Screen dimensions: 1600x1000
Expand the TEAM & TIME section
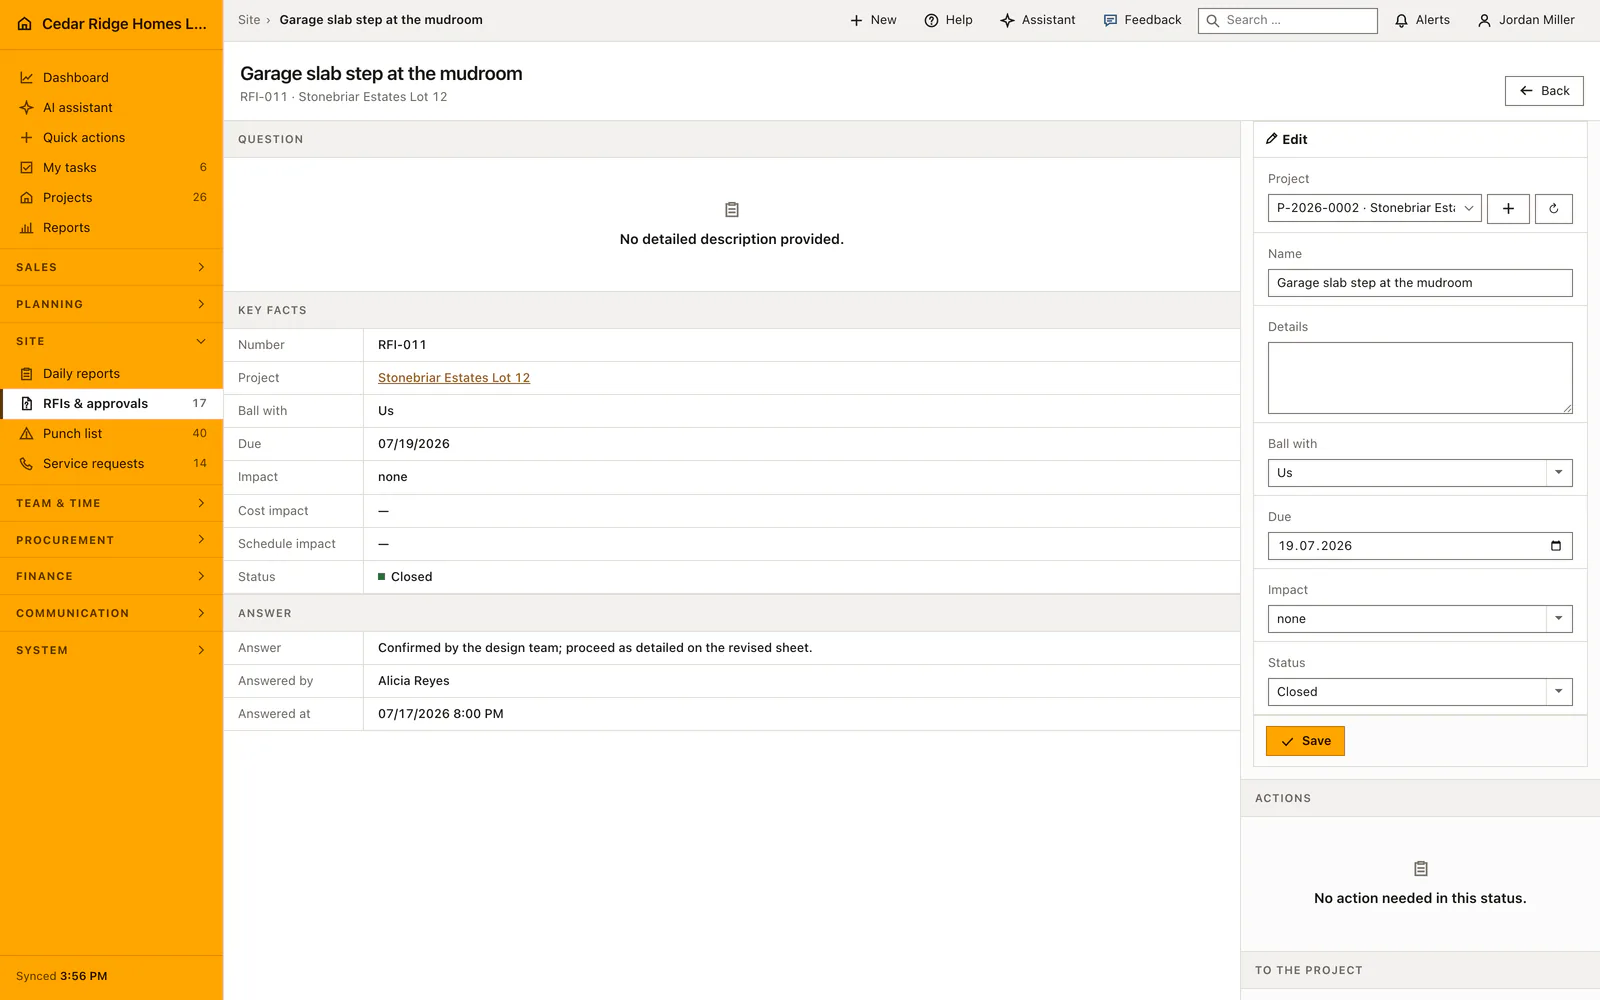coord(111,503)
